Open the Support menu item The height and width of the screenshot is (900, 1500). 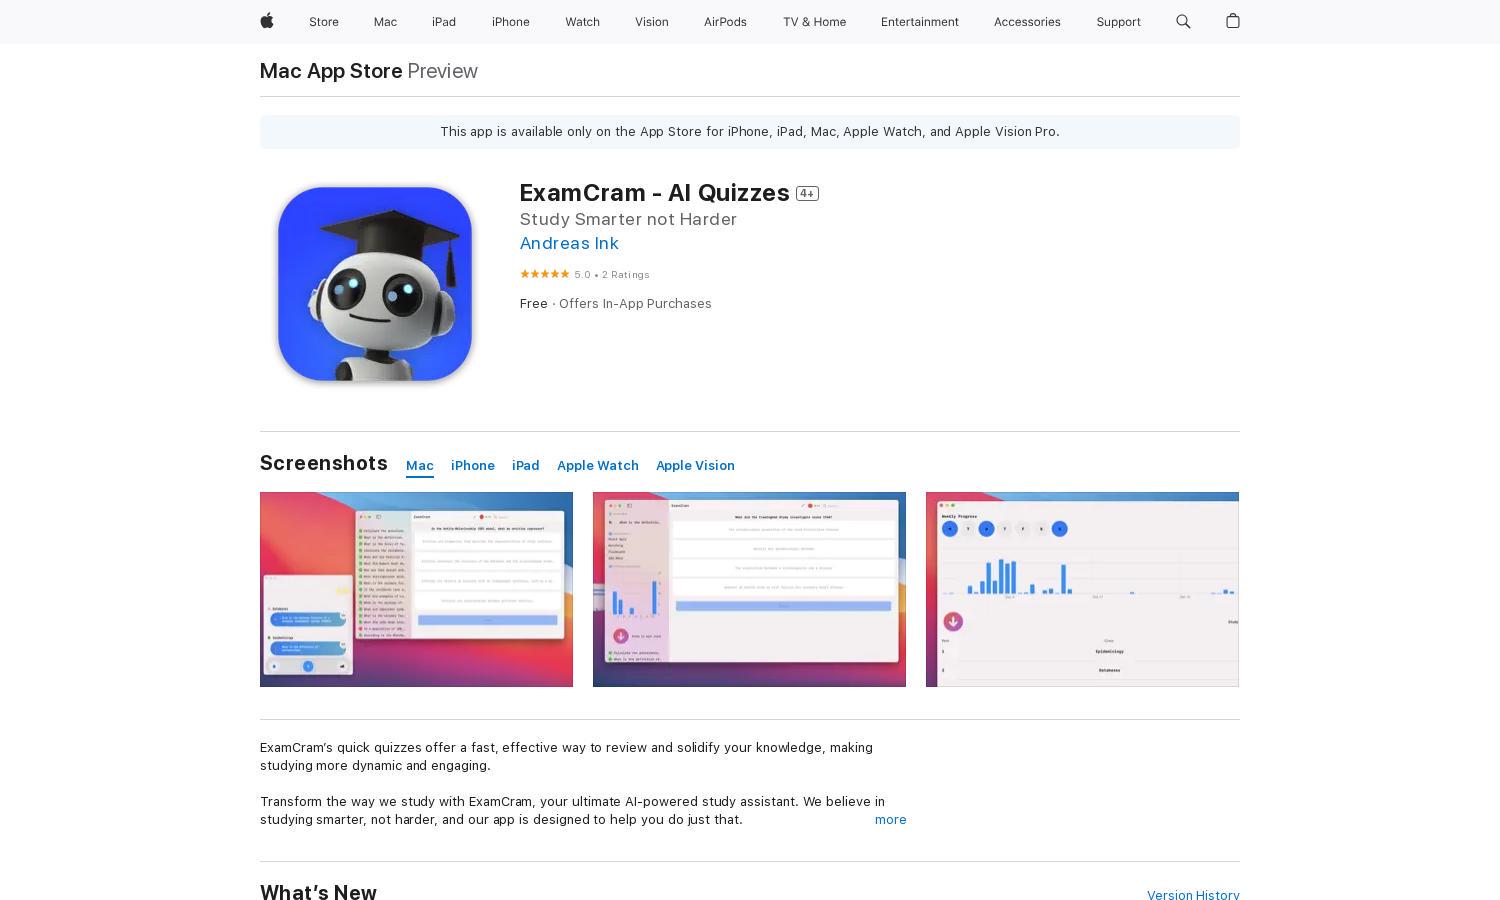coord(1118,22)
